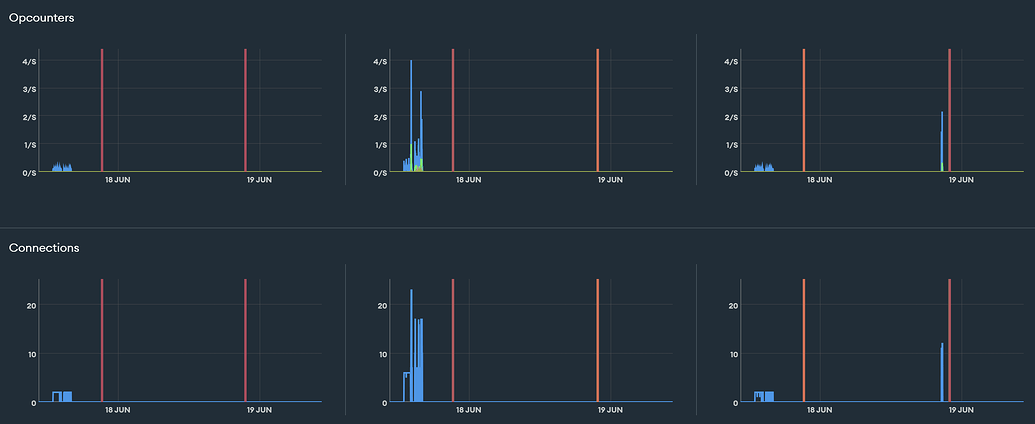Screen dimensions: 1035x424
Task: Click the Connections spike near 12 before 19 JUN
Action: coord(942,372)
